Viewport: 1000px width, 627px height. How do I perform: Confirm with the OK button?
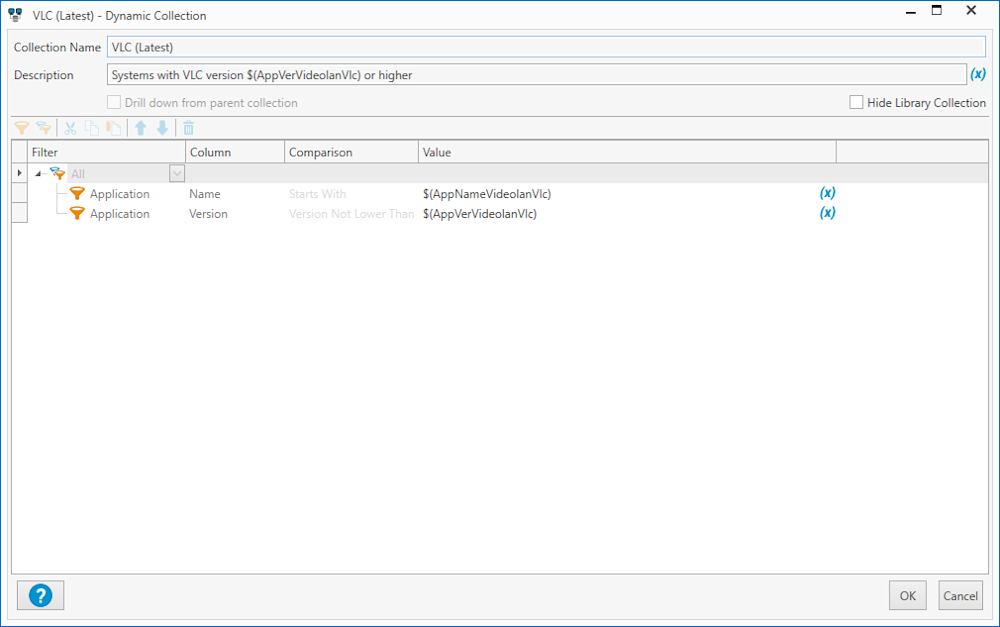(x=908, y=596)
